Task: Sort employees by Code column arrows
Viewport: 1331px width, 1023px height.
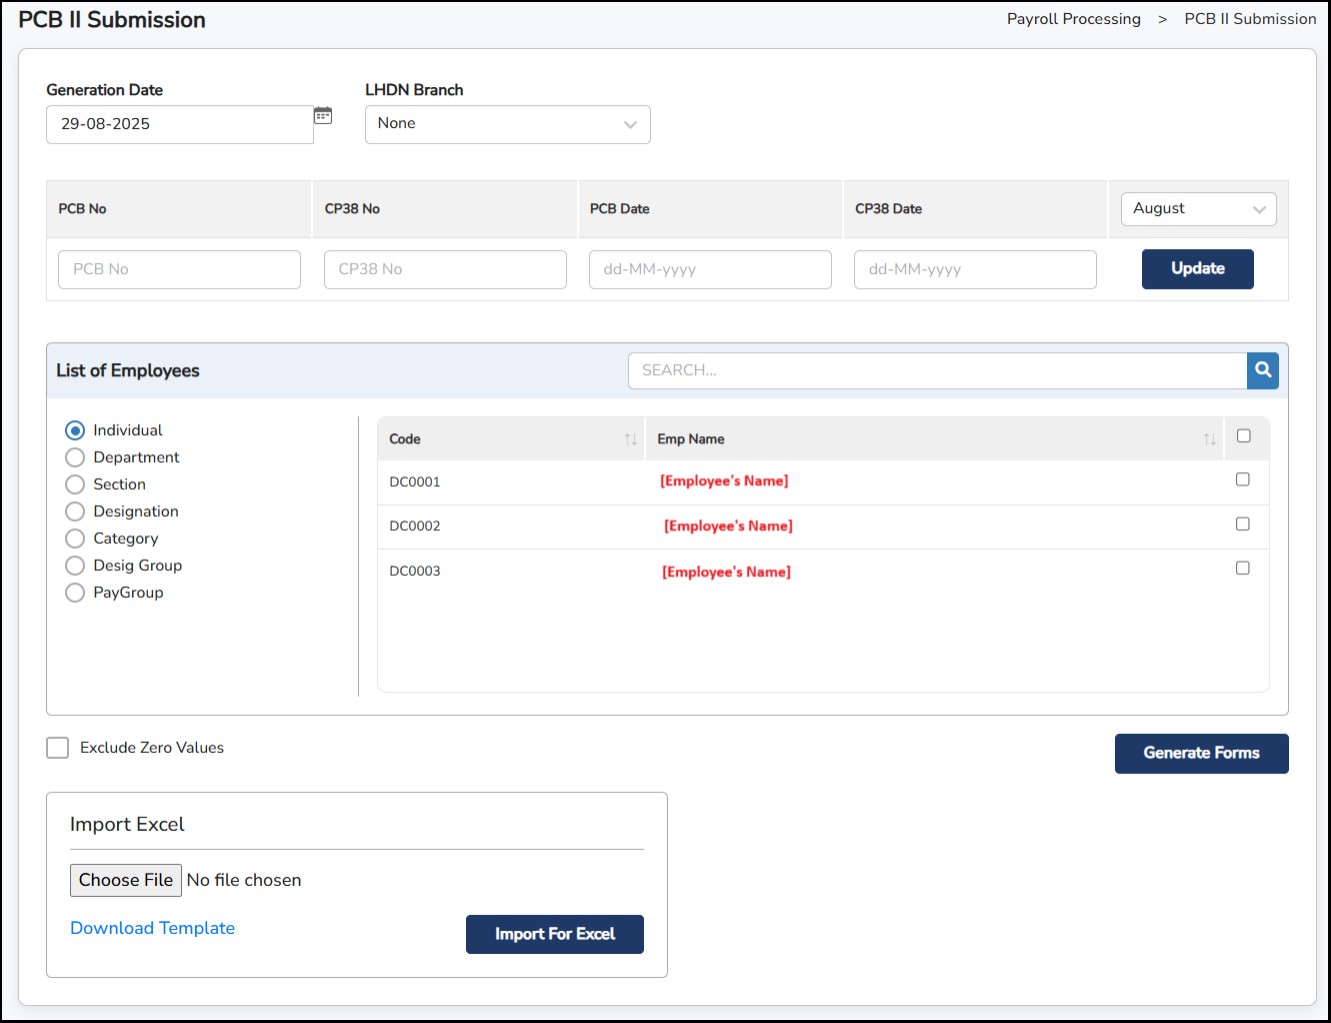Action: pyautogui.click(x=630, y=439)
